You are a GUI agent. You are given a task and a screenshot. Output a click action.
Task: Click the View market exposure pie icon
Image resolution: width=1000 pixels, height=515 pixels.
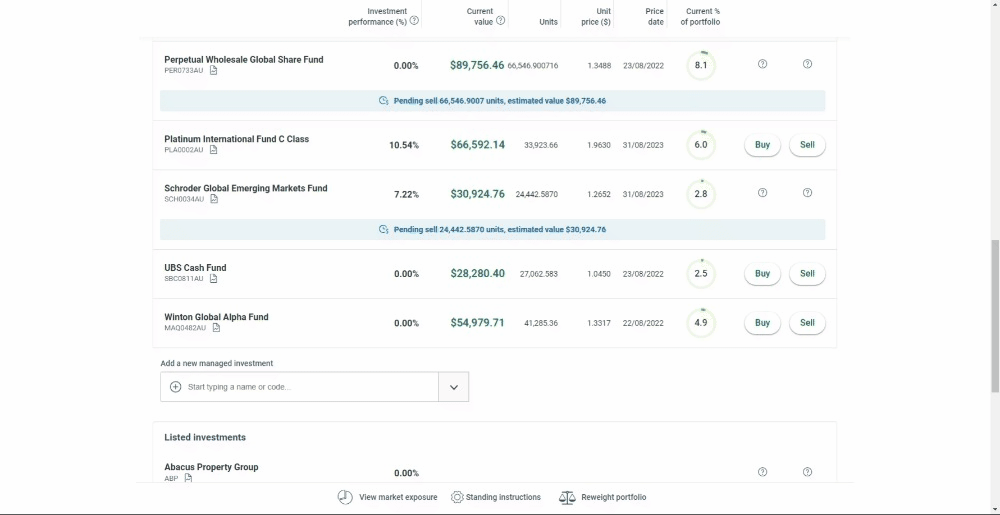click(345, 497)
